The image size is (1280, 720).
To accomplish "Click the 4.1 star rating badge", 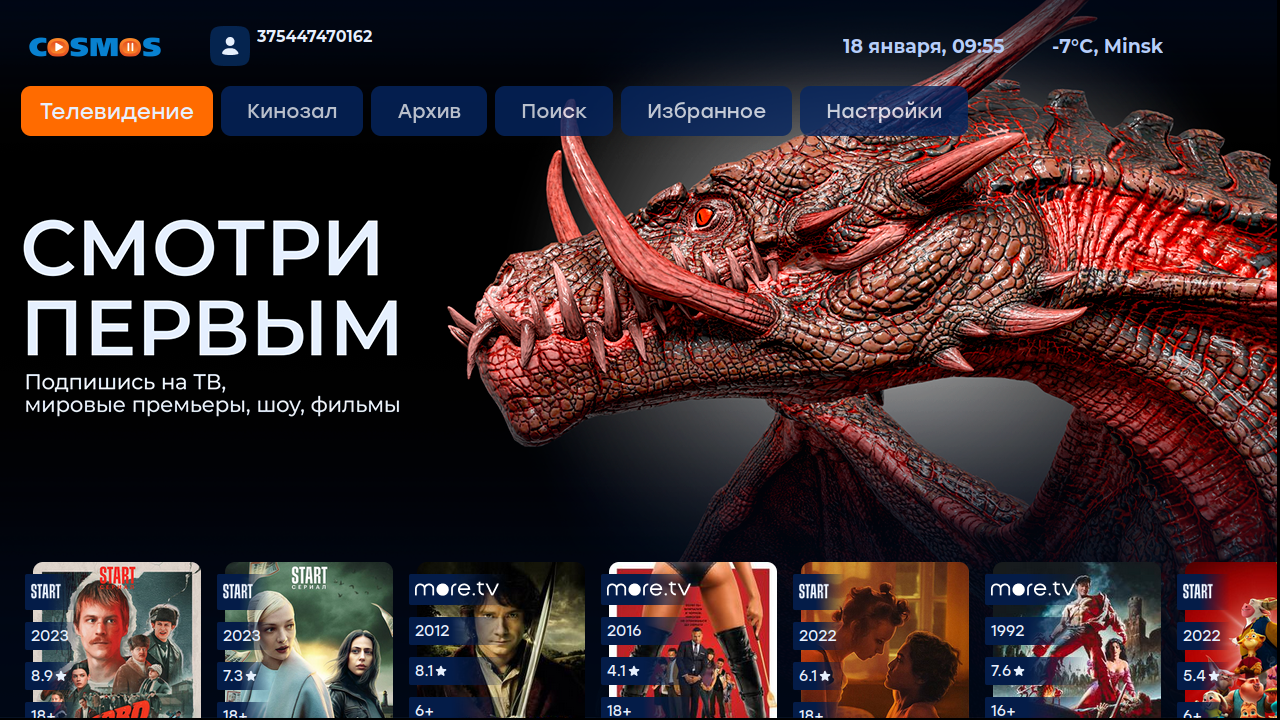I will coord(623,671).
